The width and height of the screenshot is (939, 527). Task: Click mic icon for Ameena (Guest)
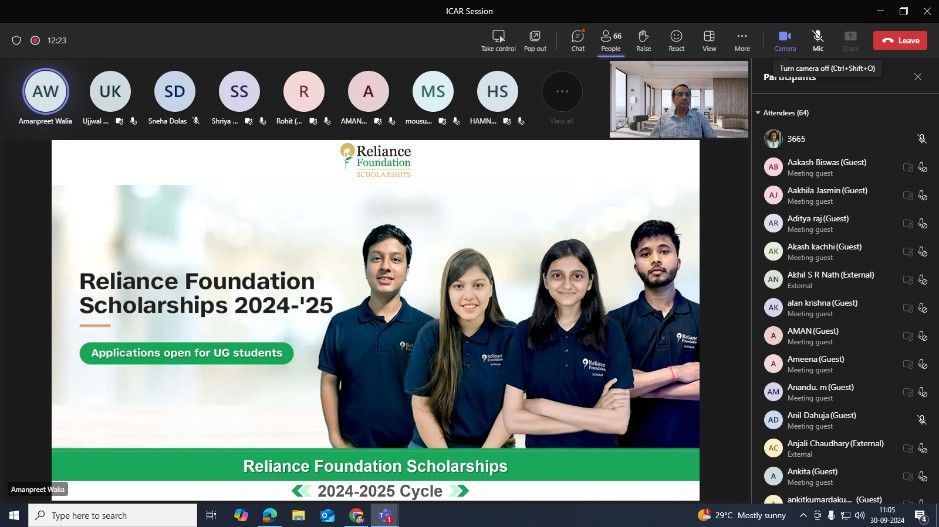coord(922,364)
